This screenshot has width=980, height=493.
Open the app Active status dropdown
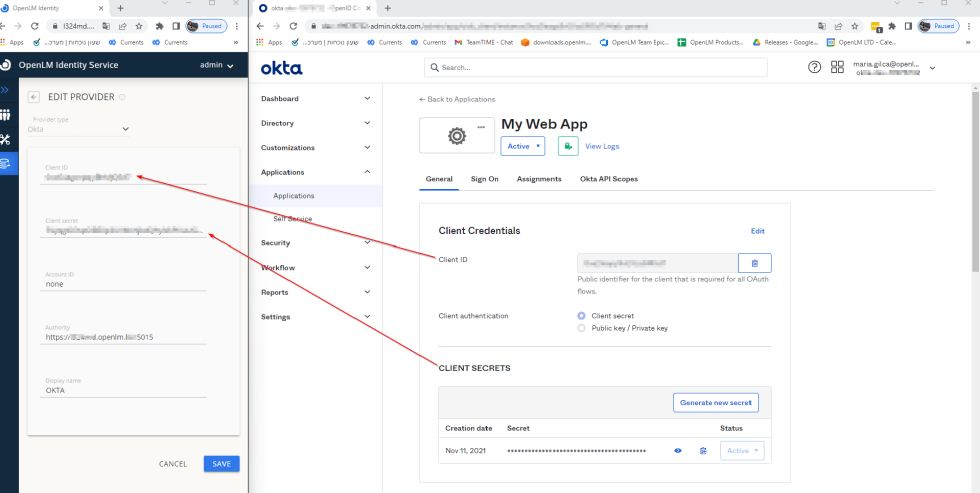(523, 146)
